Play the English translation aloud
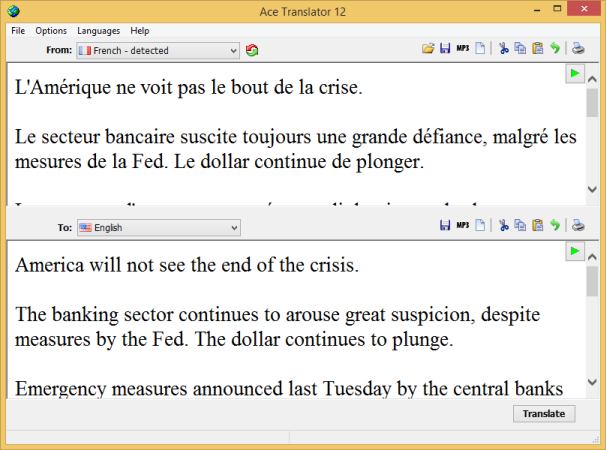 (x=575, y=252)
